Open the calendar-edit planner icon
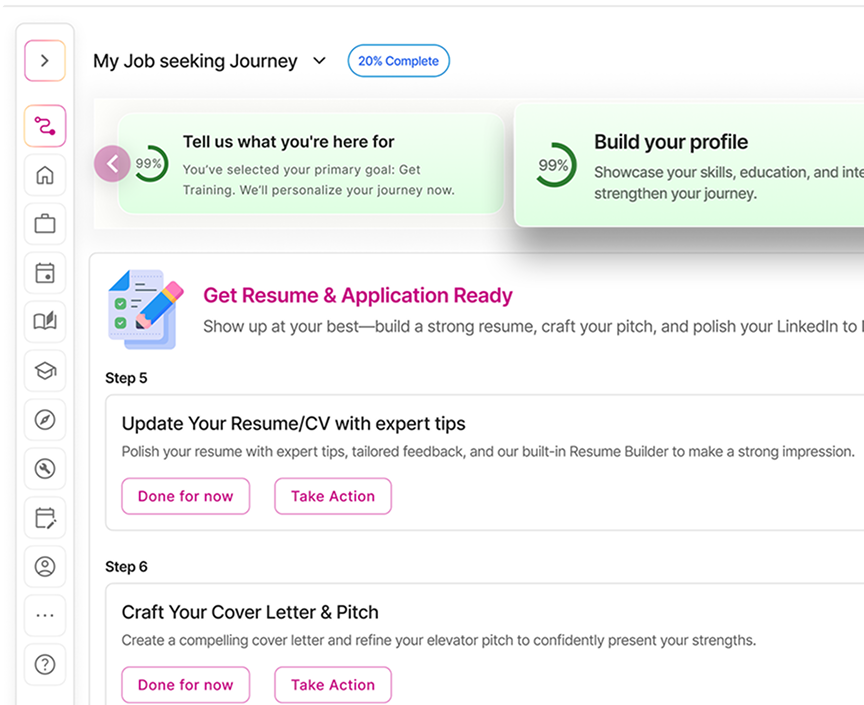The width and height of the screenshot is (864, 705). tap(45, 518)
